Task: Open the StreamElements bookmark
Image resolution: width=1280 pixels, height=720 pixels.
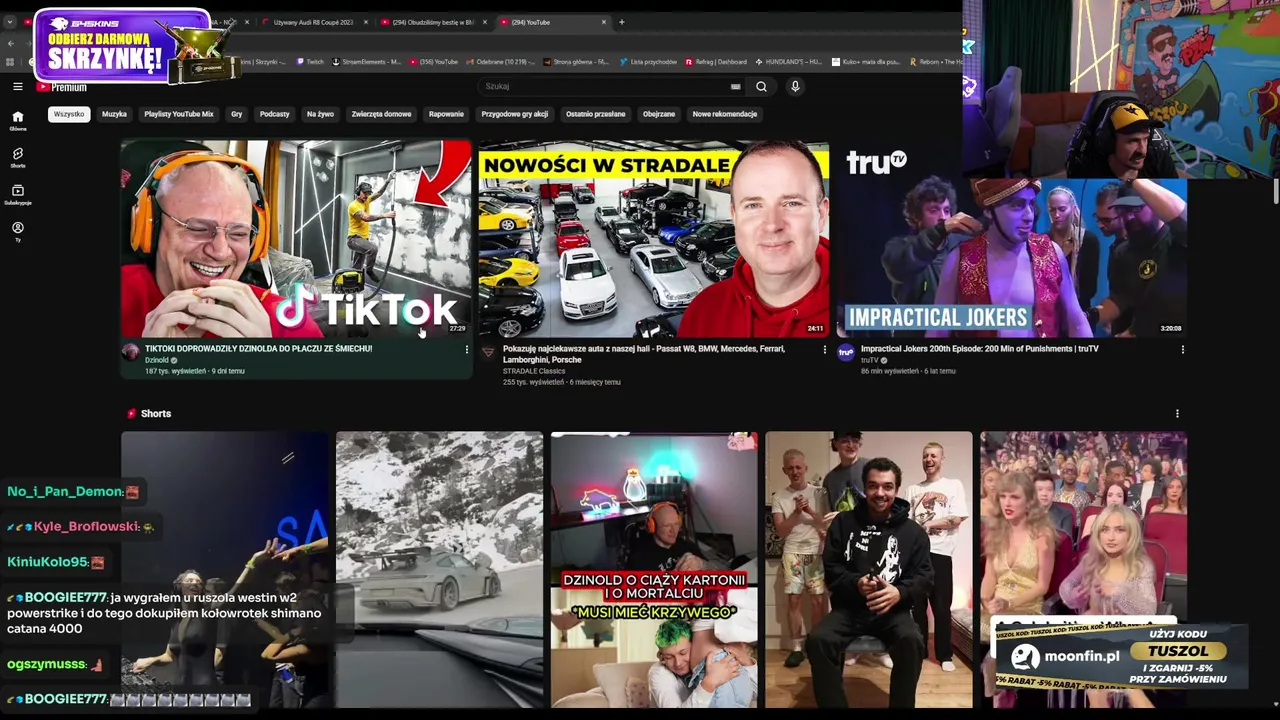Action: coord(367,62)
